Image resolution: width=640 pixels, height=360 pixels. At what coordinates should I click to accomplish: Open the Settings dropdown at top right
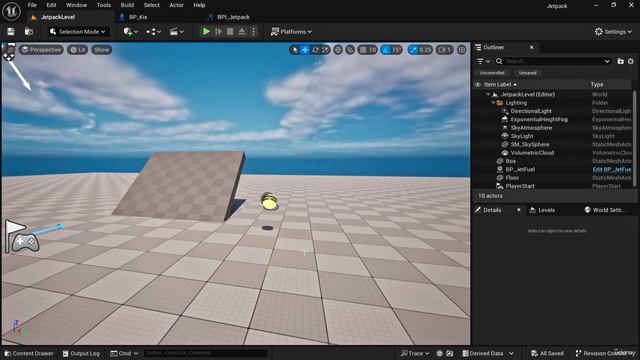tap(613, 31)
